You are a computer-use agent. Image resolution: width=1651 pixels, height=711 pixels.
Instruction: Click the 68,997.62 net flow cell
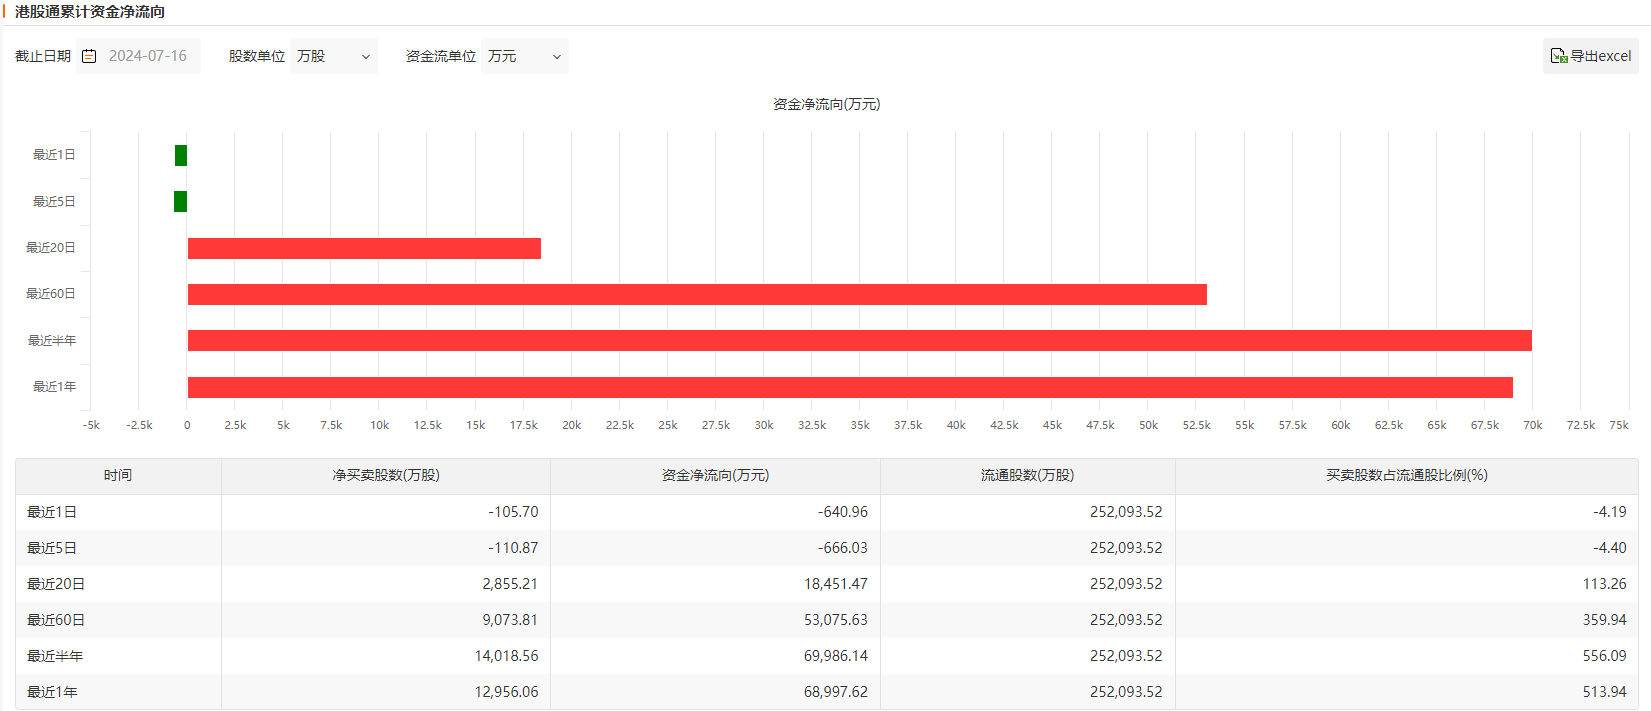tap(715, 692)
